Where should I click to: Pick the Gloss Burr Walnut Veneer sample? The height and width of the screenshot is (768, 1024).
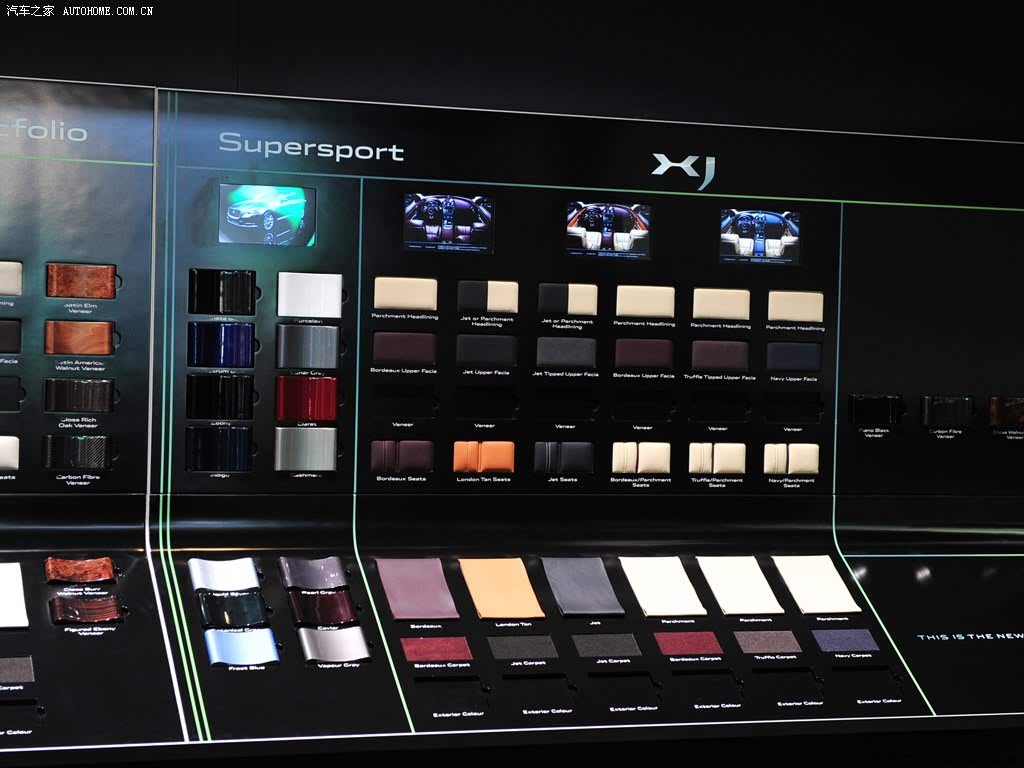(x=81, y=570)
